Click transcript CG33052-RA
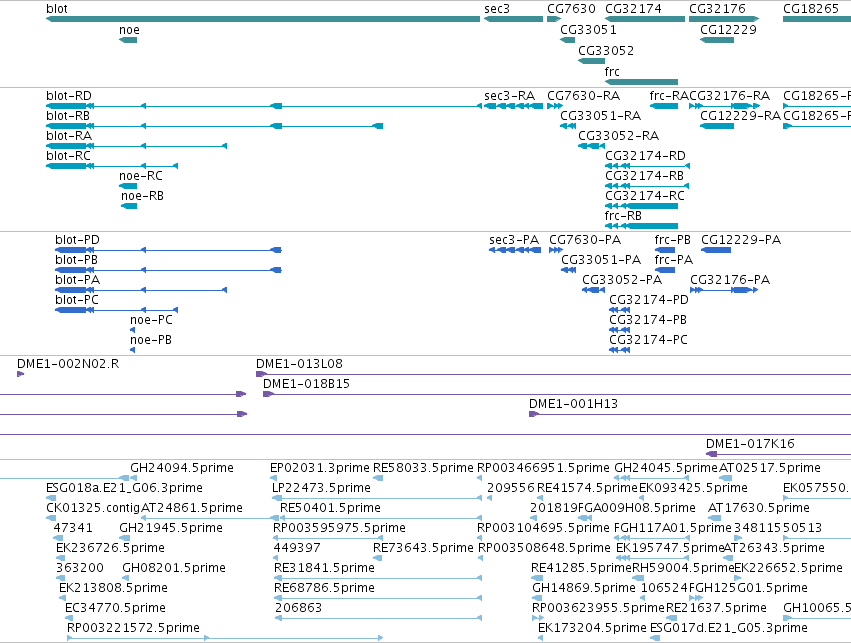 tap(619, 136)
